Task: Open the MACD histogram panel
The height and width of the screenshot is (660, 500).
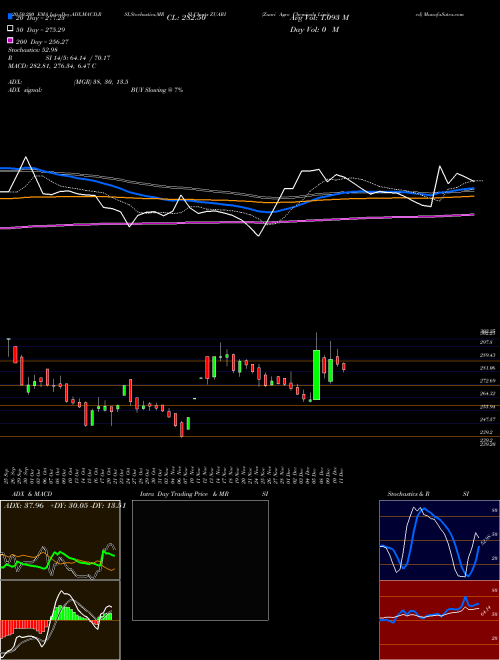Action: coord(60,620)
